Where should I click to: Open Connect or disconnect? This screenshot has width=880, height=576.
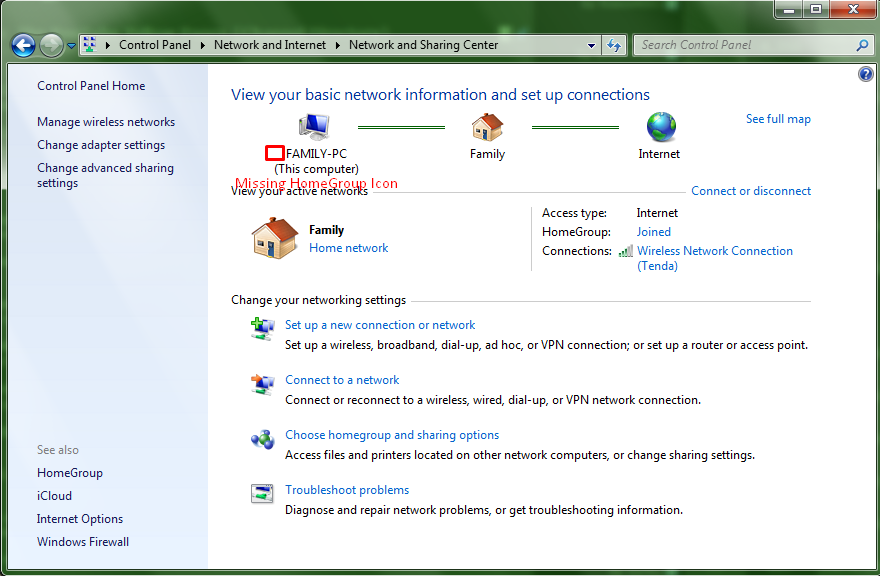(751, 190)
